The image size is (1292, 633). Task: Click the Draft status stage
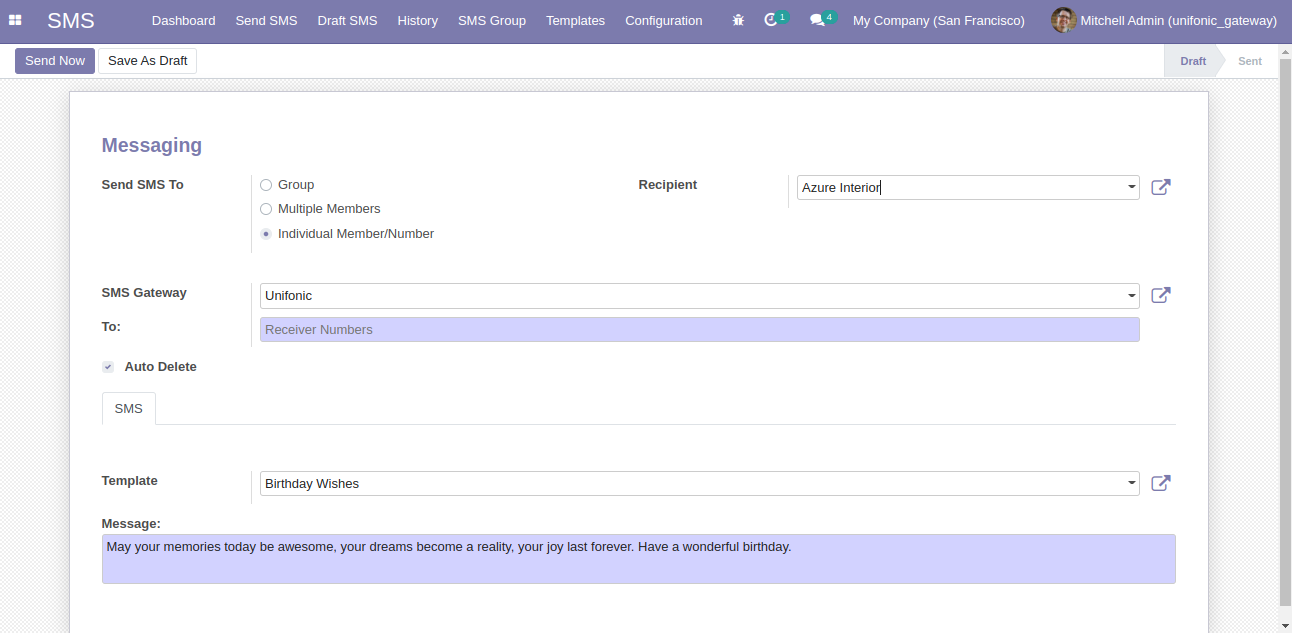tap(1192, 61)
